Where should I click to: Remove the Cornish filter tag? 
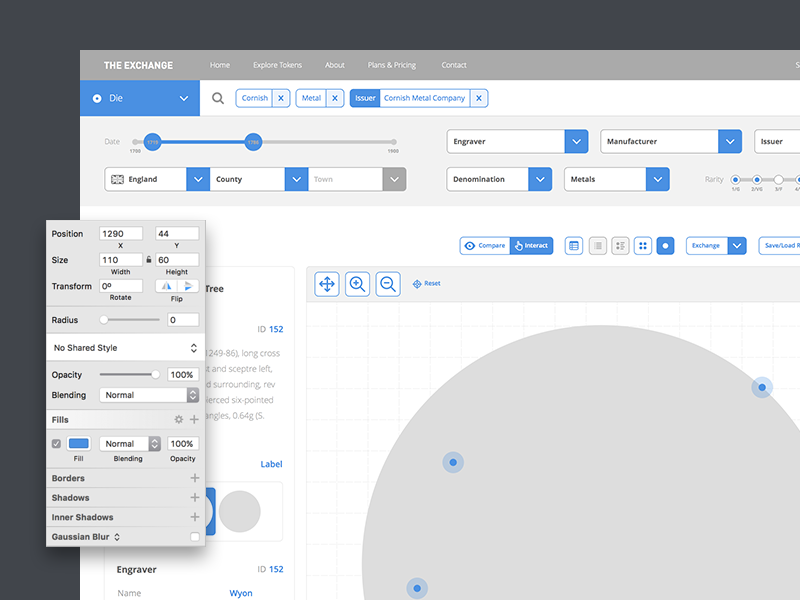(x=281, y=98)
